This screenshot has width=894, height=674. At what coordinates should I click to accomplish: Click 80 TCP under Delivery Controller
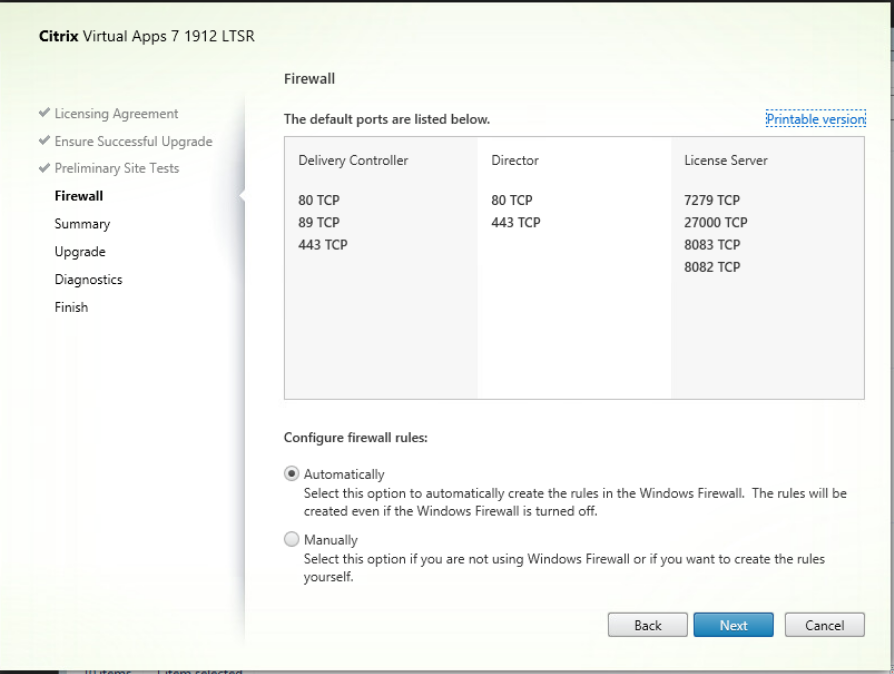coord(319,200)
